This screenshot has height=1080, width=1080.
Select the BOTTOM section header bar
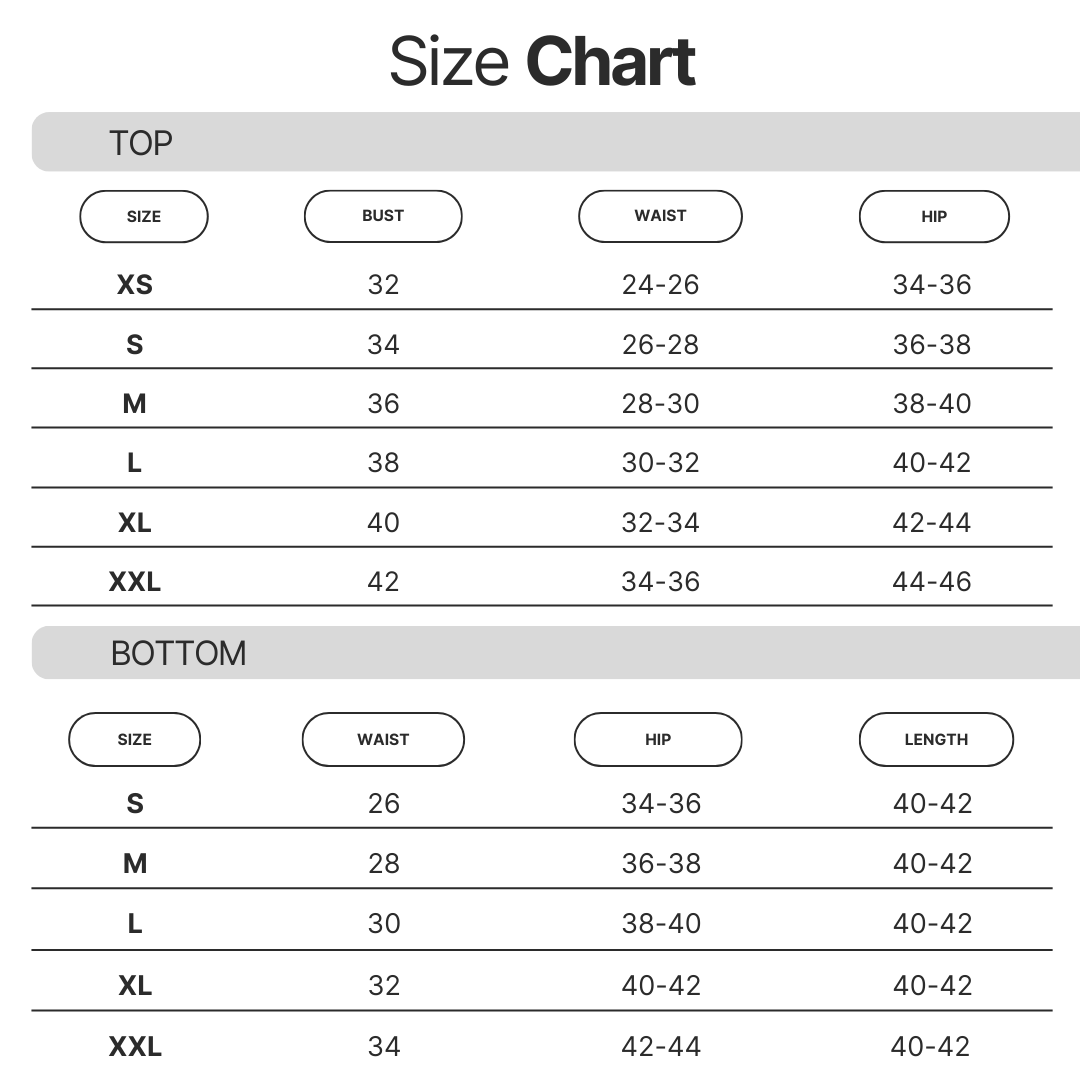pos(556,653)
